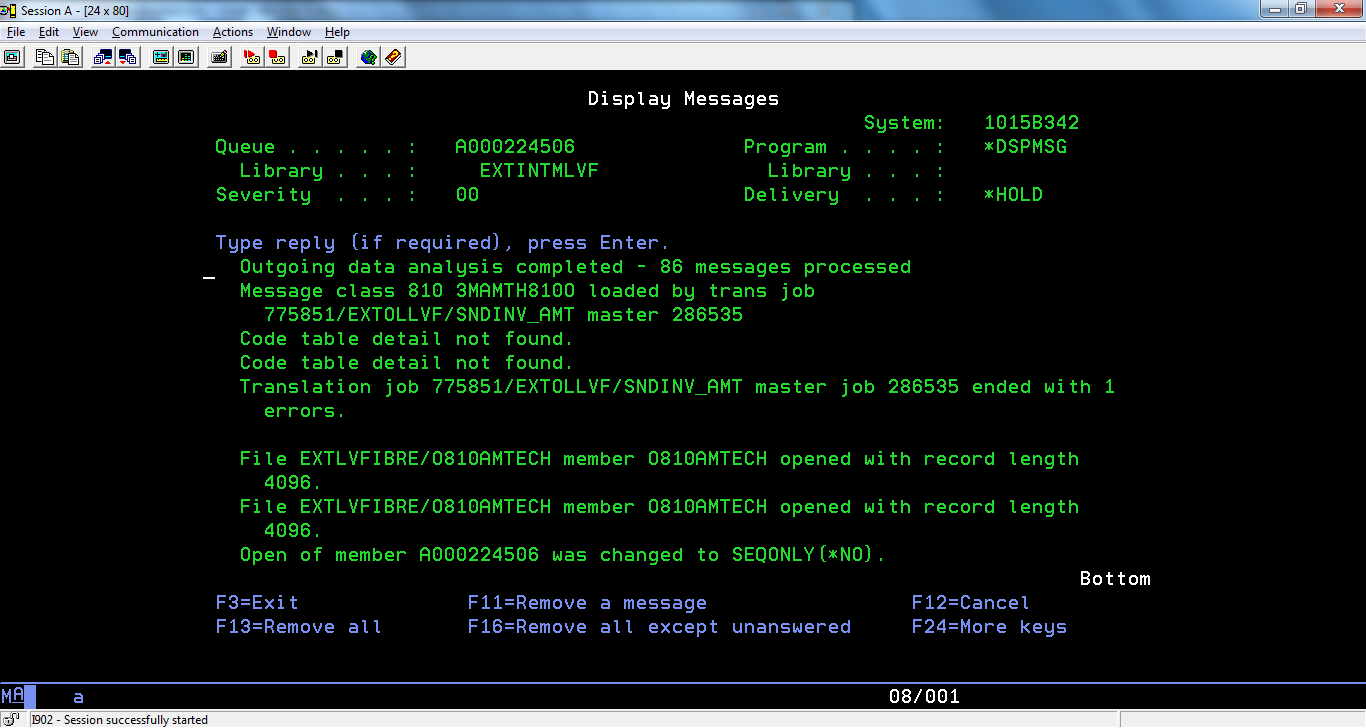Click the 'Session successfully started' status message
The image size is (1366, 728).
(x=120, y=719)
